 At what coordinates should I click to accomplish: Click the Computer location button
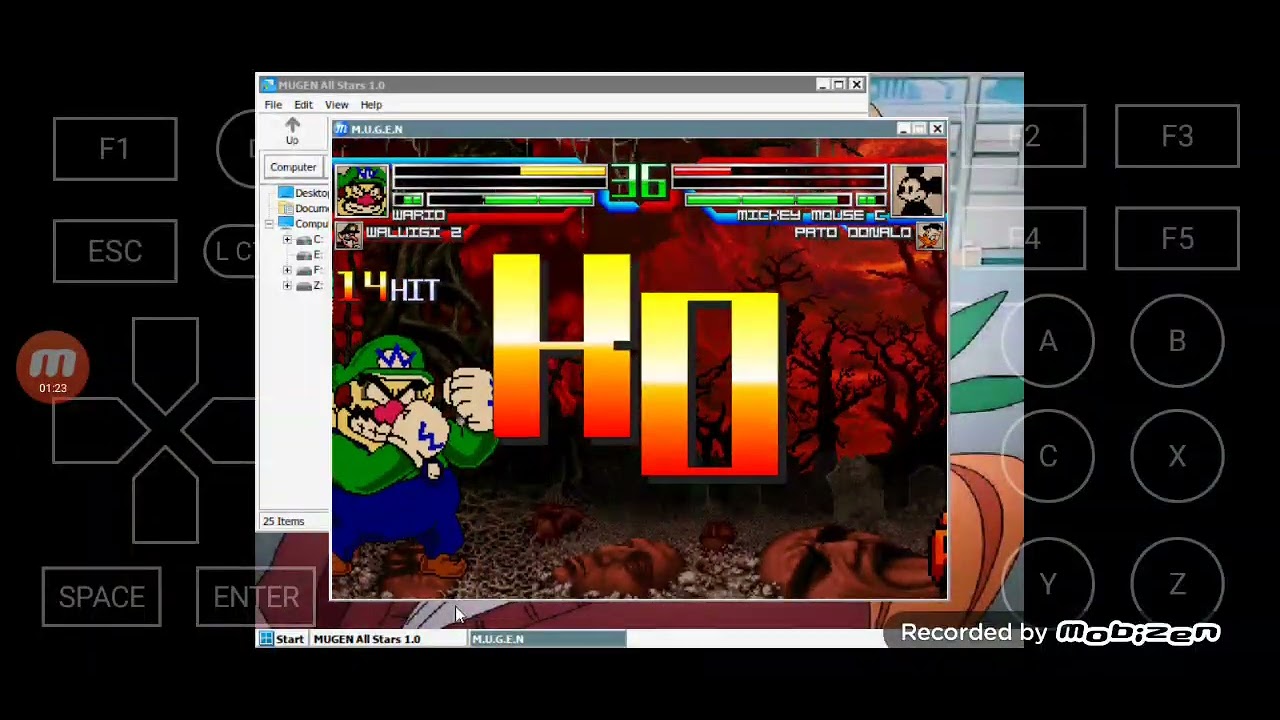point(293,167)
